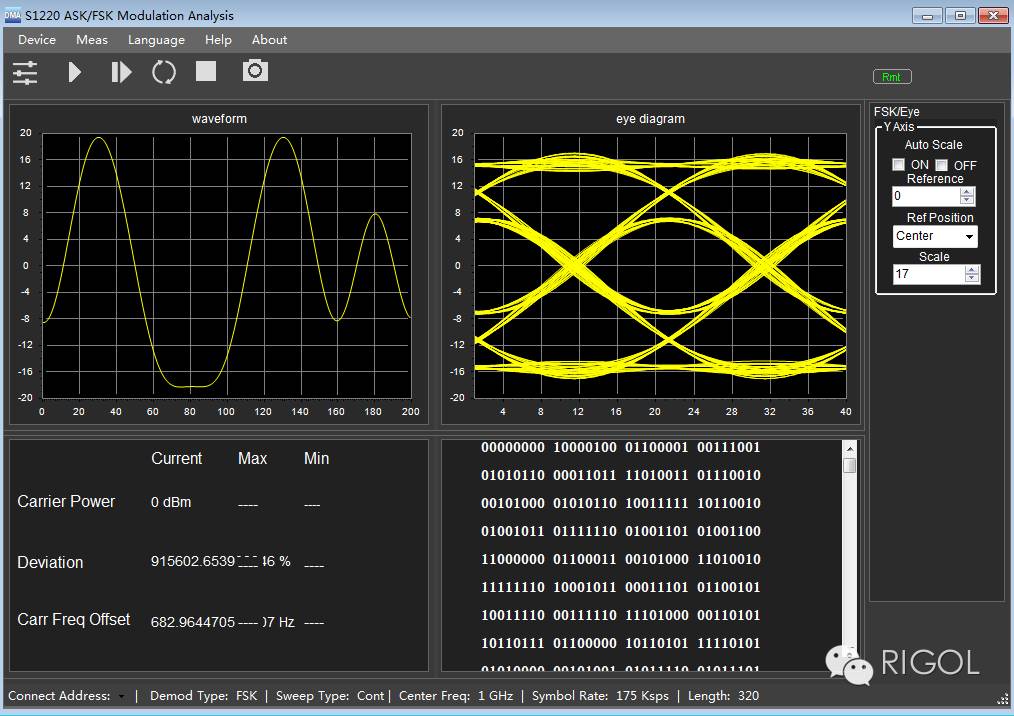Click the continuous loop refresh icon

(x=164, y=72)
